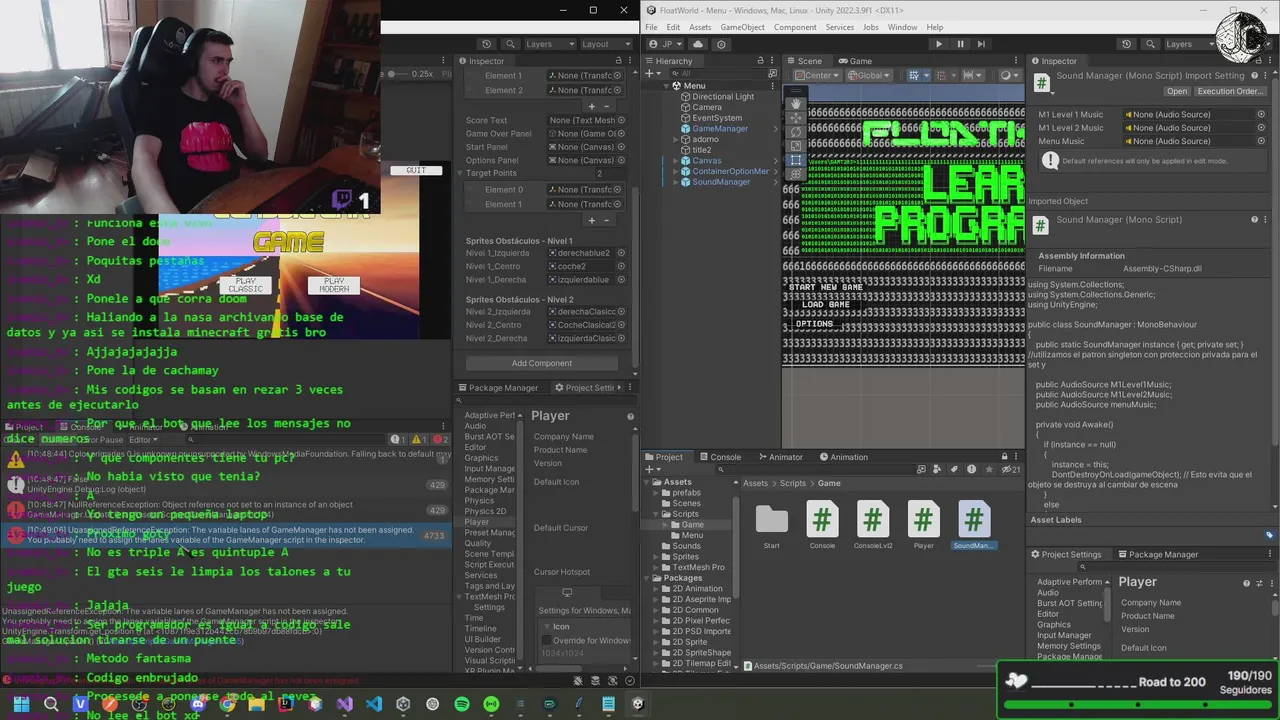Select the Move tool in Scene
1280x720 pixels.
coord(795,118)
